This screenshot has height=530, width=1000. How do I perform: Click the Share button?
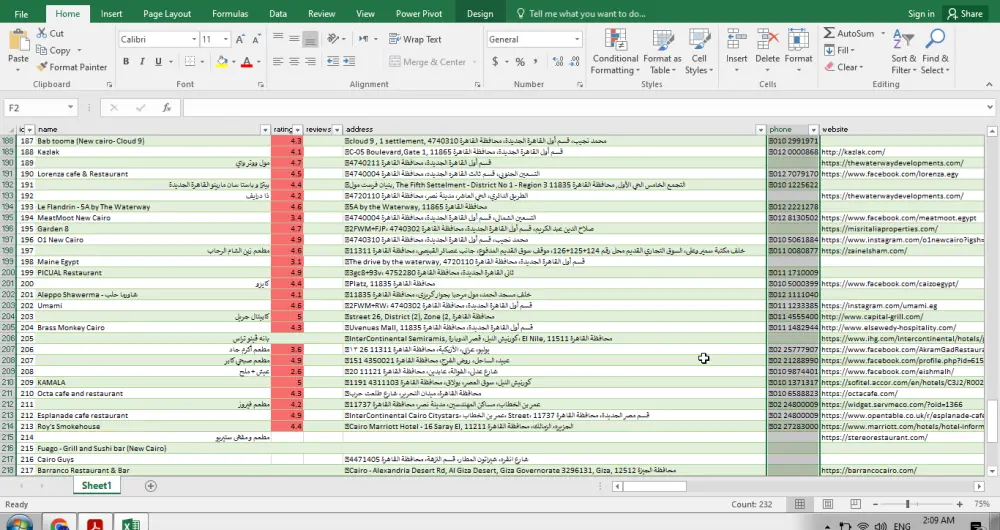[964, 13]
